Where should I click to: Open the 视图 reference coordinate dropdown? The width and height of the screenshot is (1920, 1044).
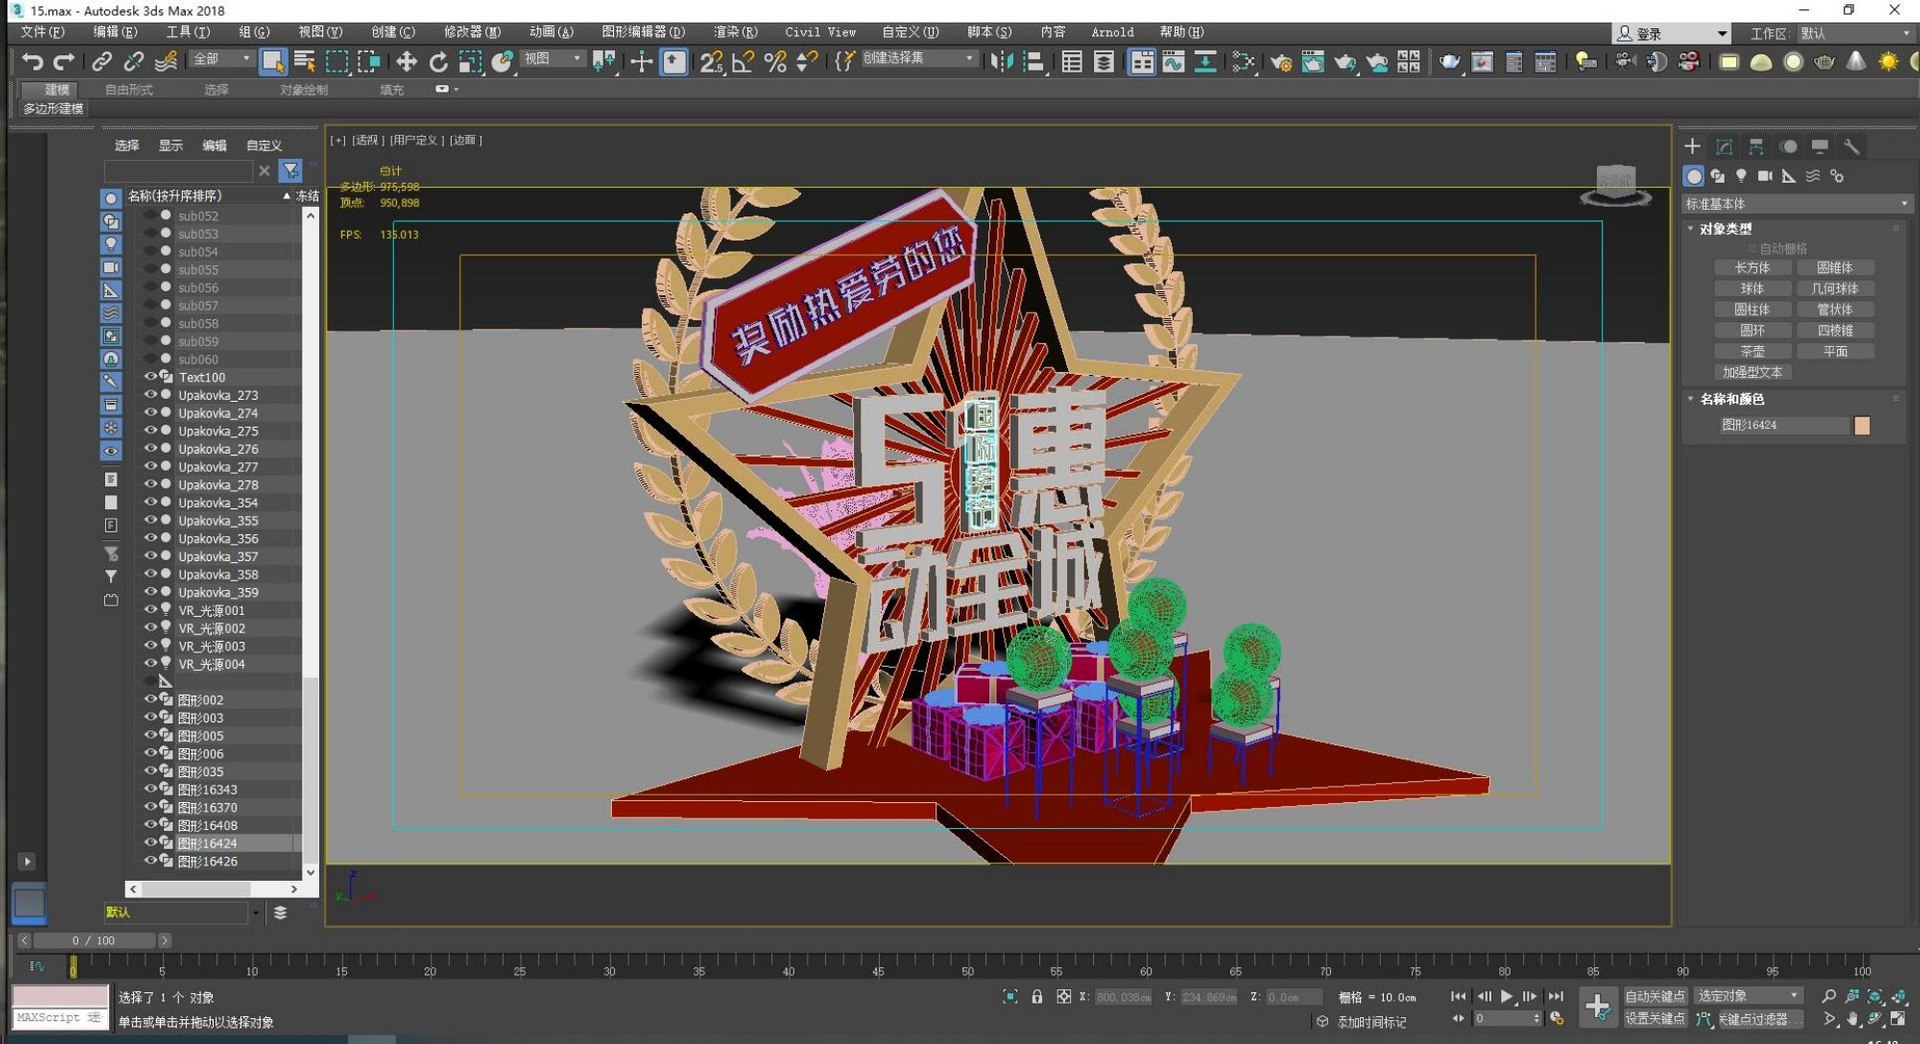(553, 59)
